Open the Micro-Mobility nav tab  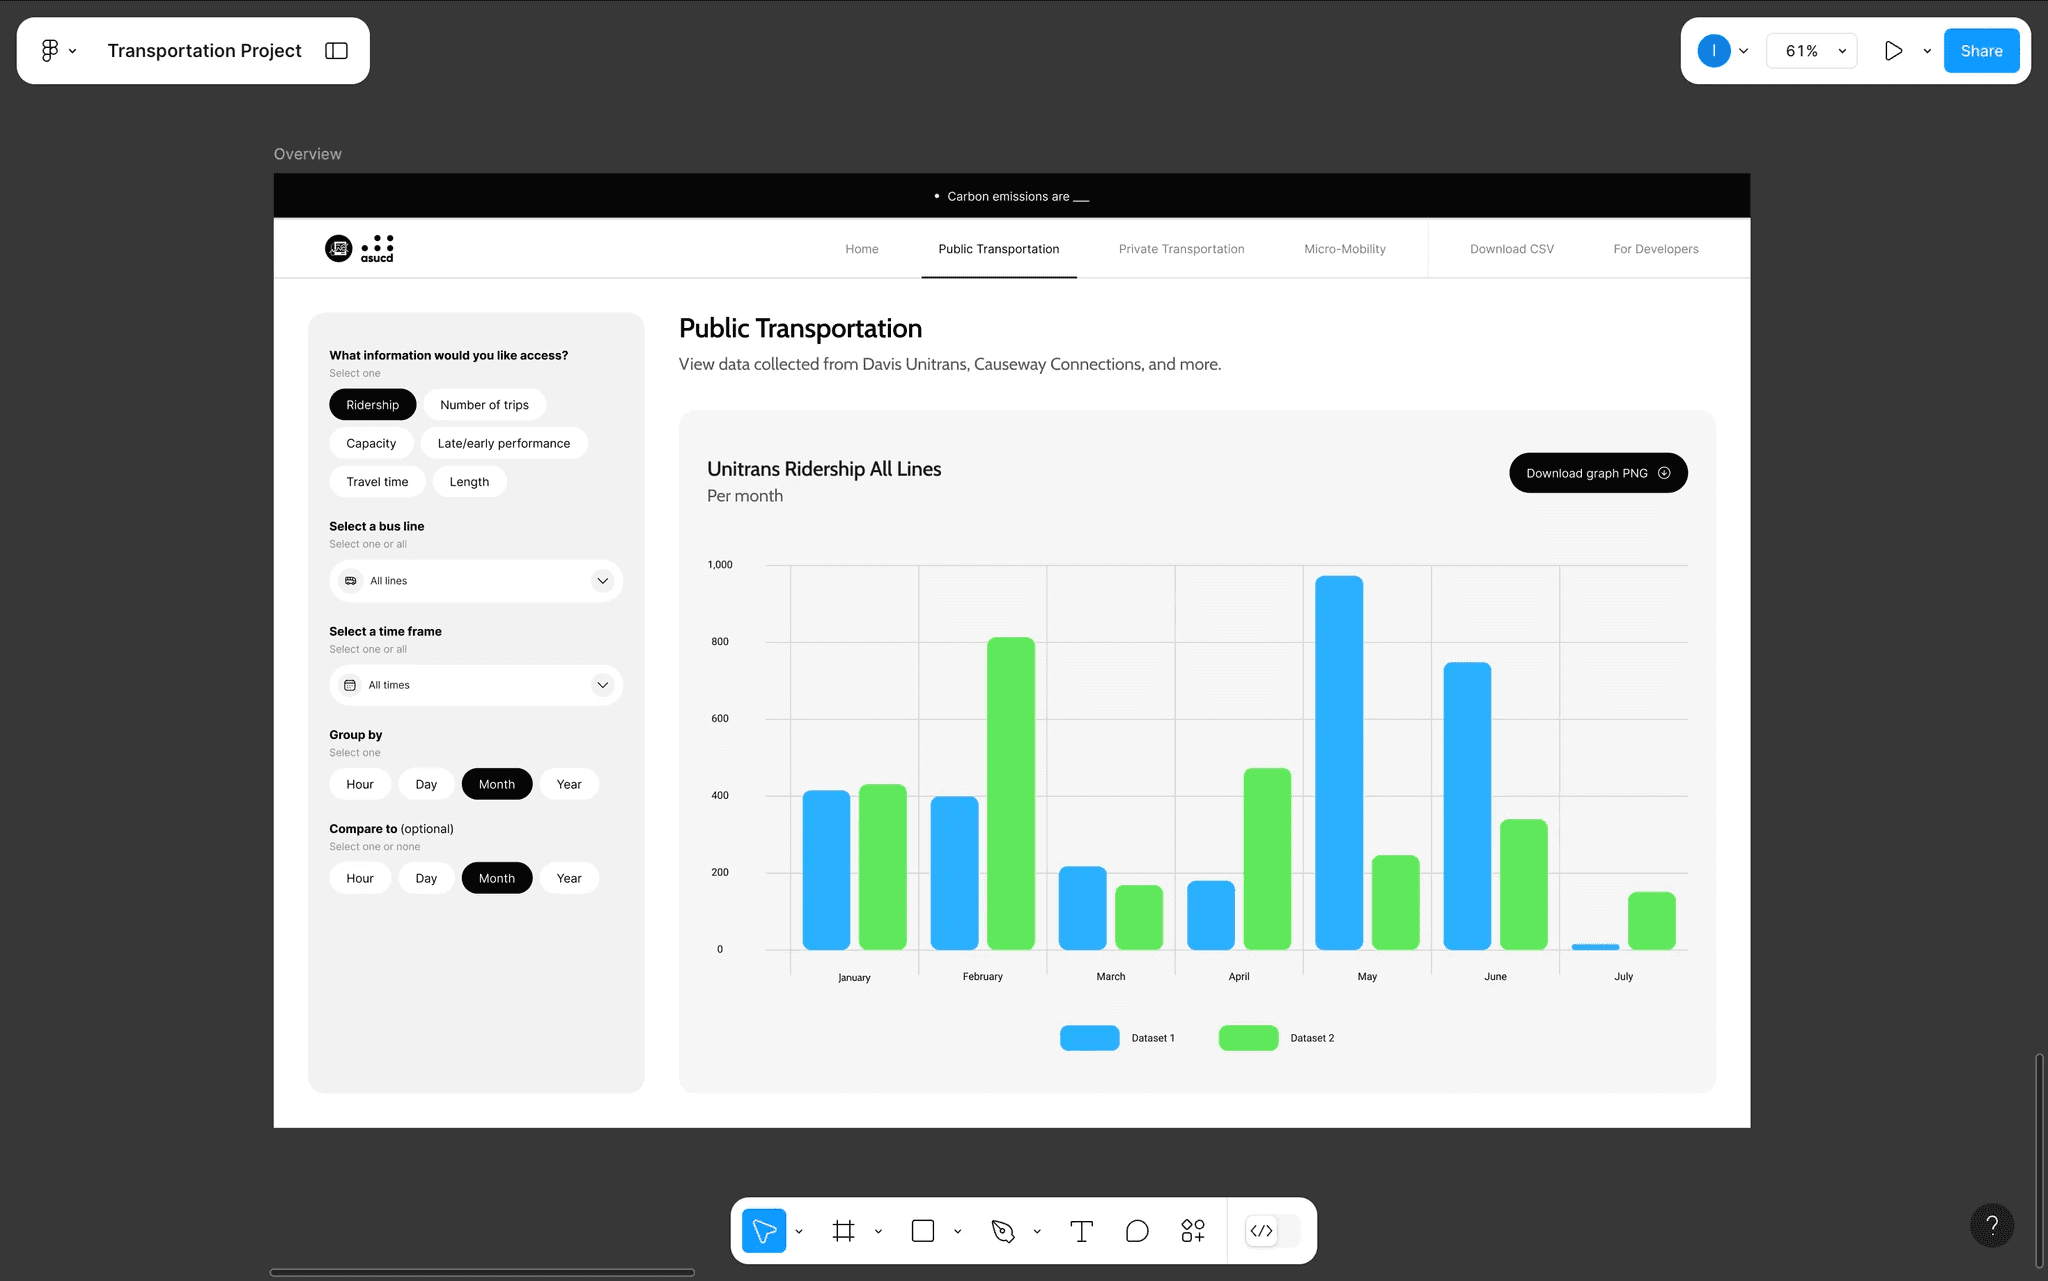(x=1344, y=249)
